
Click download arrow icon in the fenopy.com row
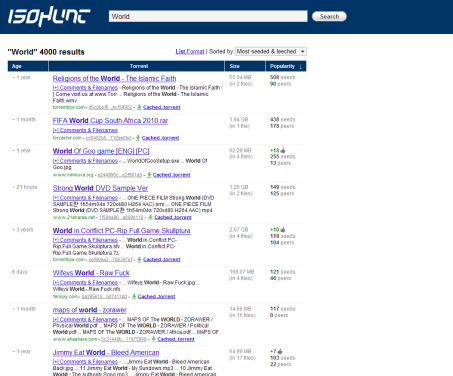coord(134,296)
